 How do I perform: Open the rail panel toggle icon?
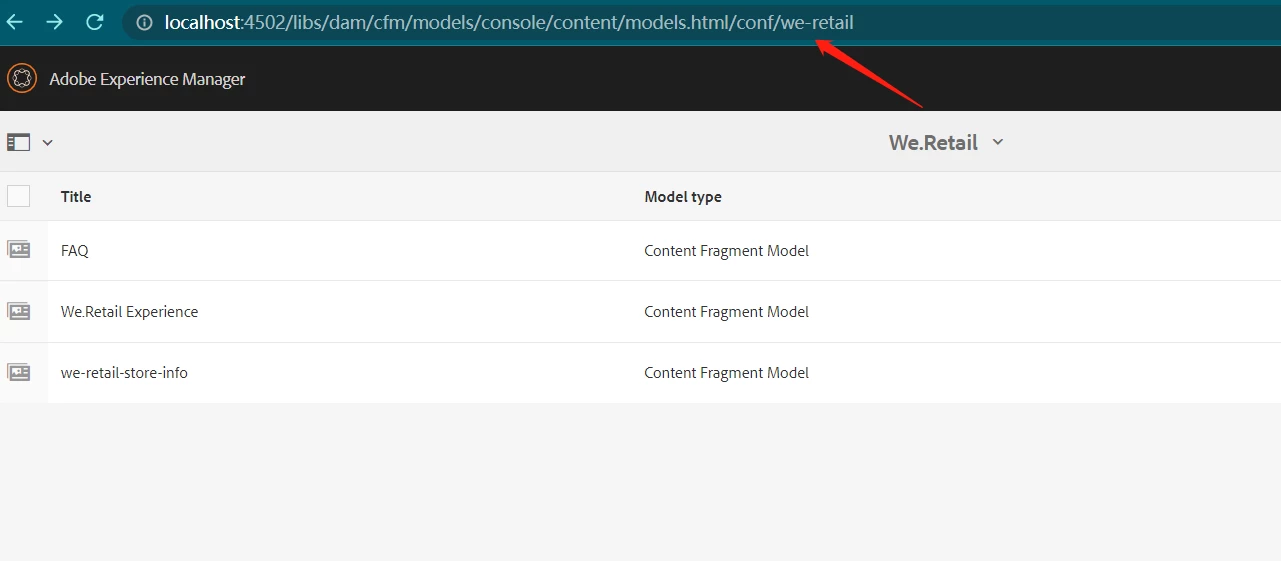(x=18, y=142)
